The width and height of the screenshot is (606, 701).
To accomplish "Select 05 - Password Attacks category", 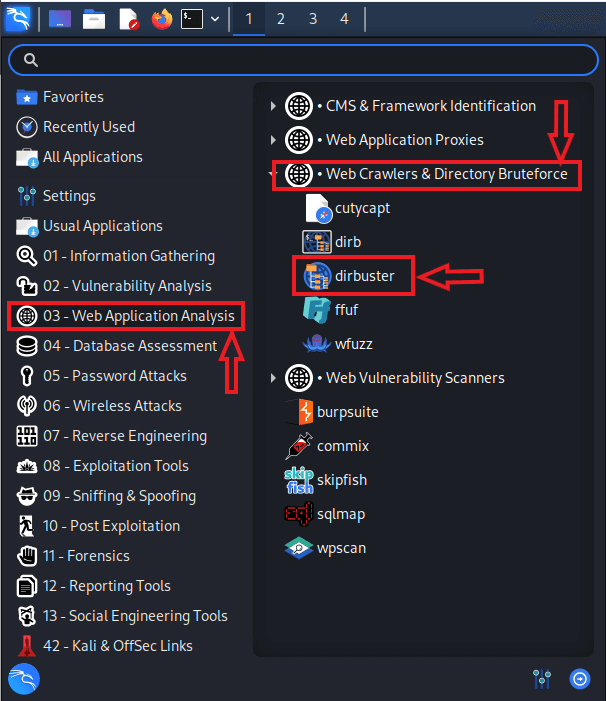I will [101, 376].
